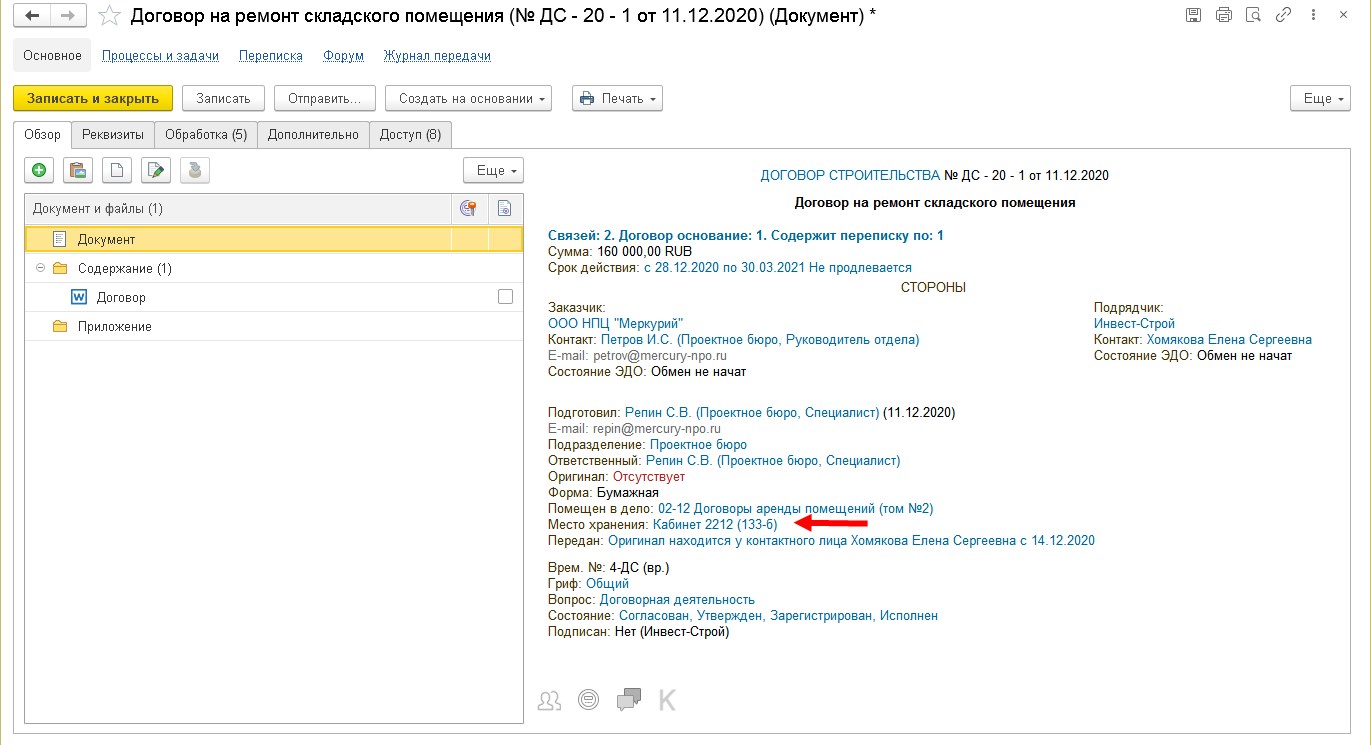This screenshot has height=745, width=1371.
Task: Open the top-right Еще menu
Action: coord(1320,98)
